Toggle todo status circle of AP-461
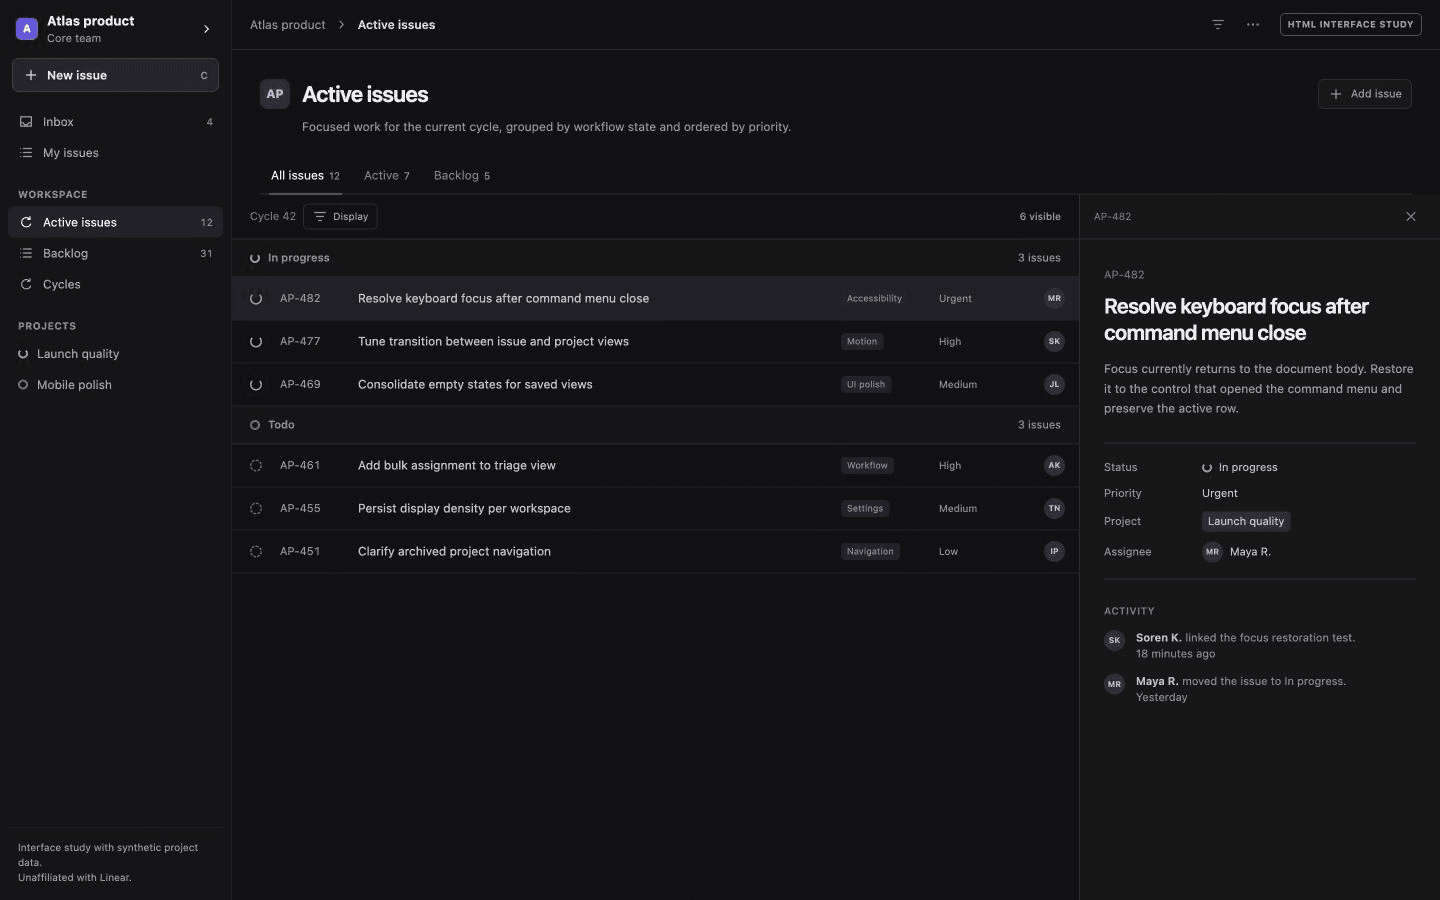The image size is (1440, 900). (256, 466)
